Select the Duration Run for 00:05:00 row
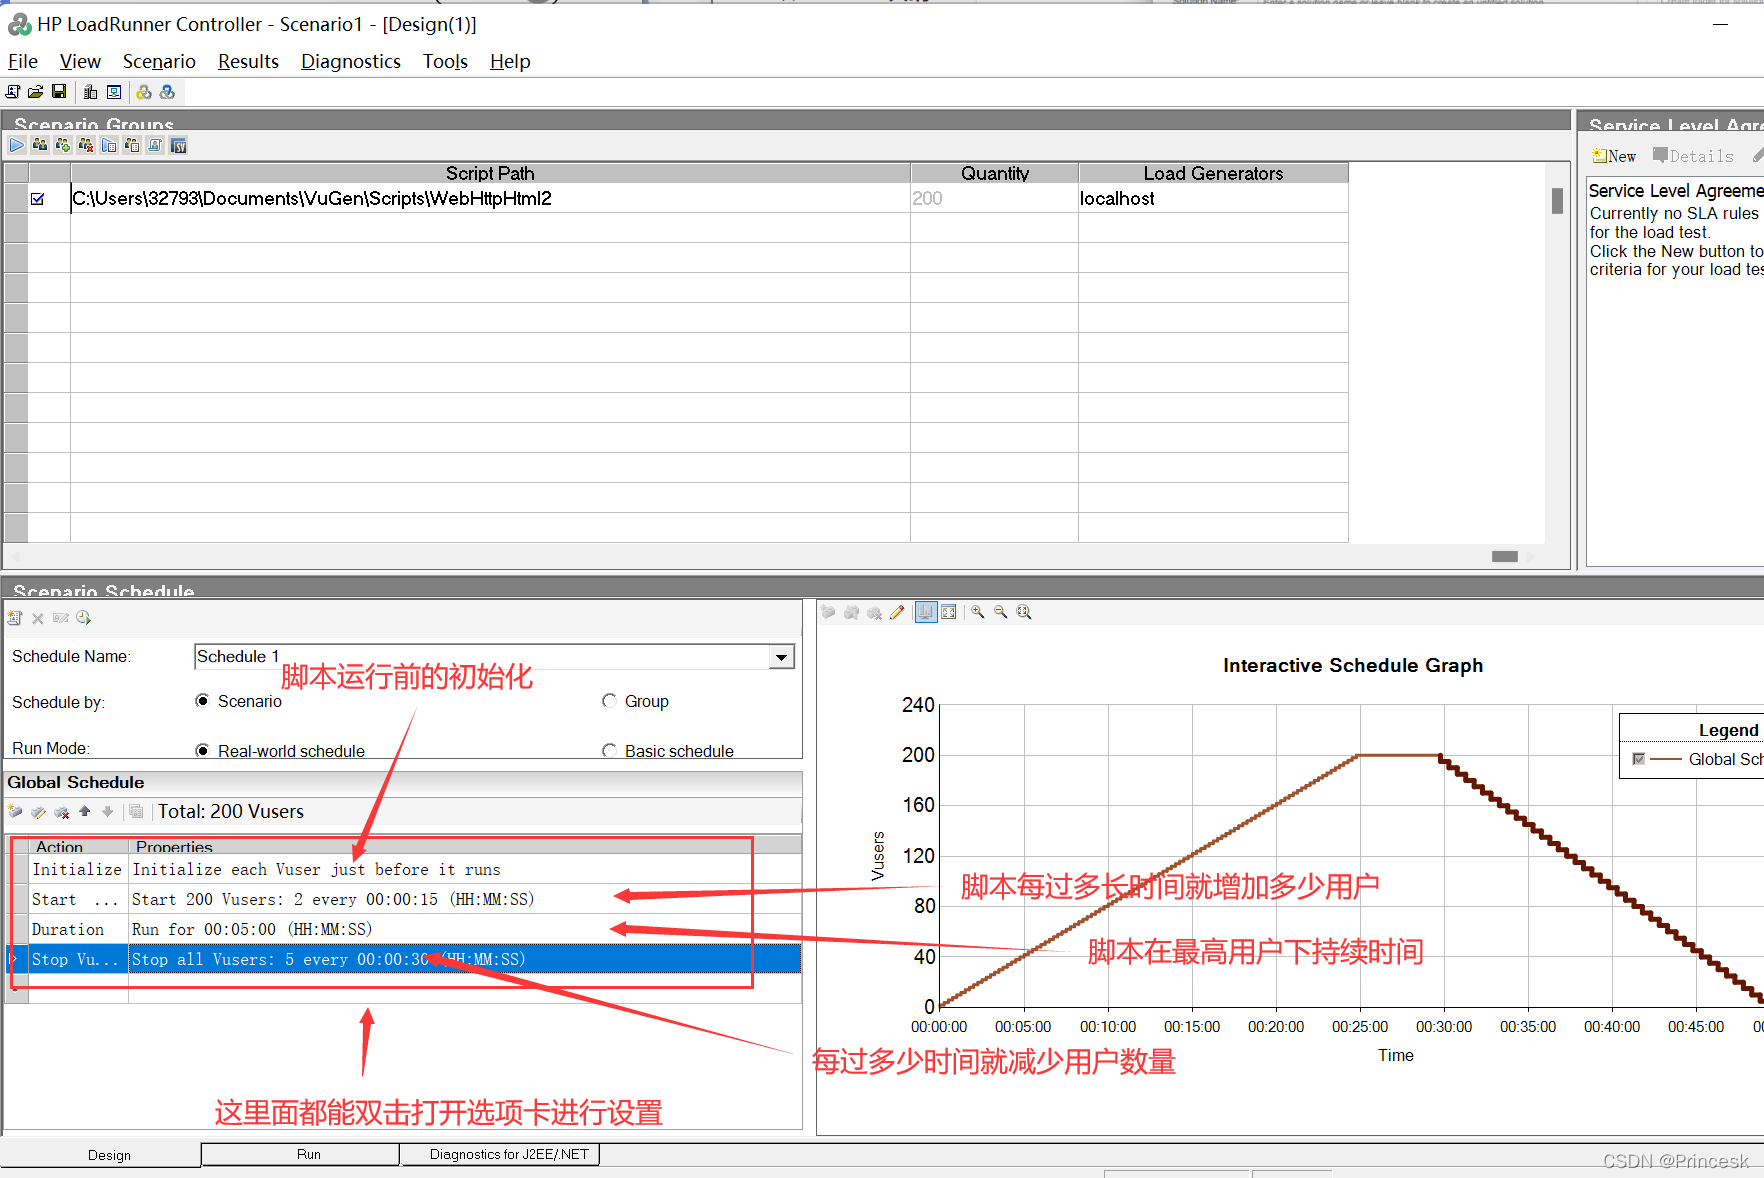The image size is (1764, 1178). pos(404,929)
